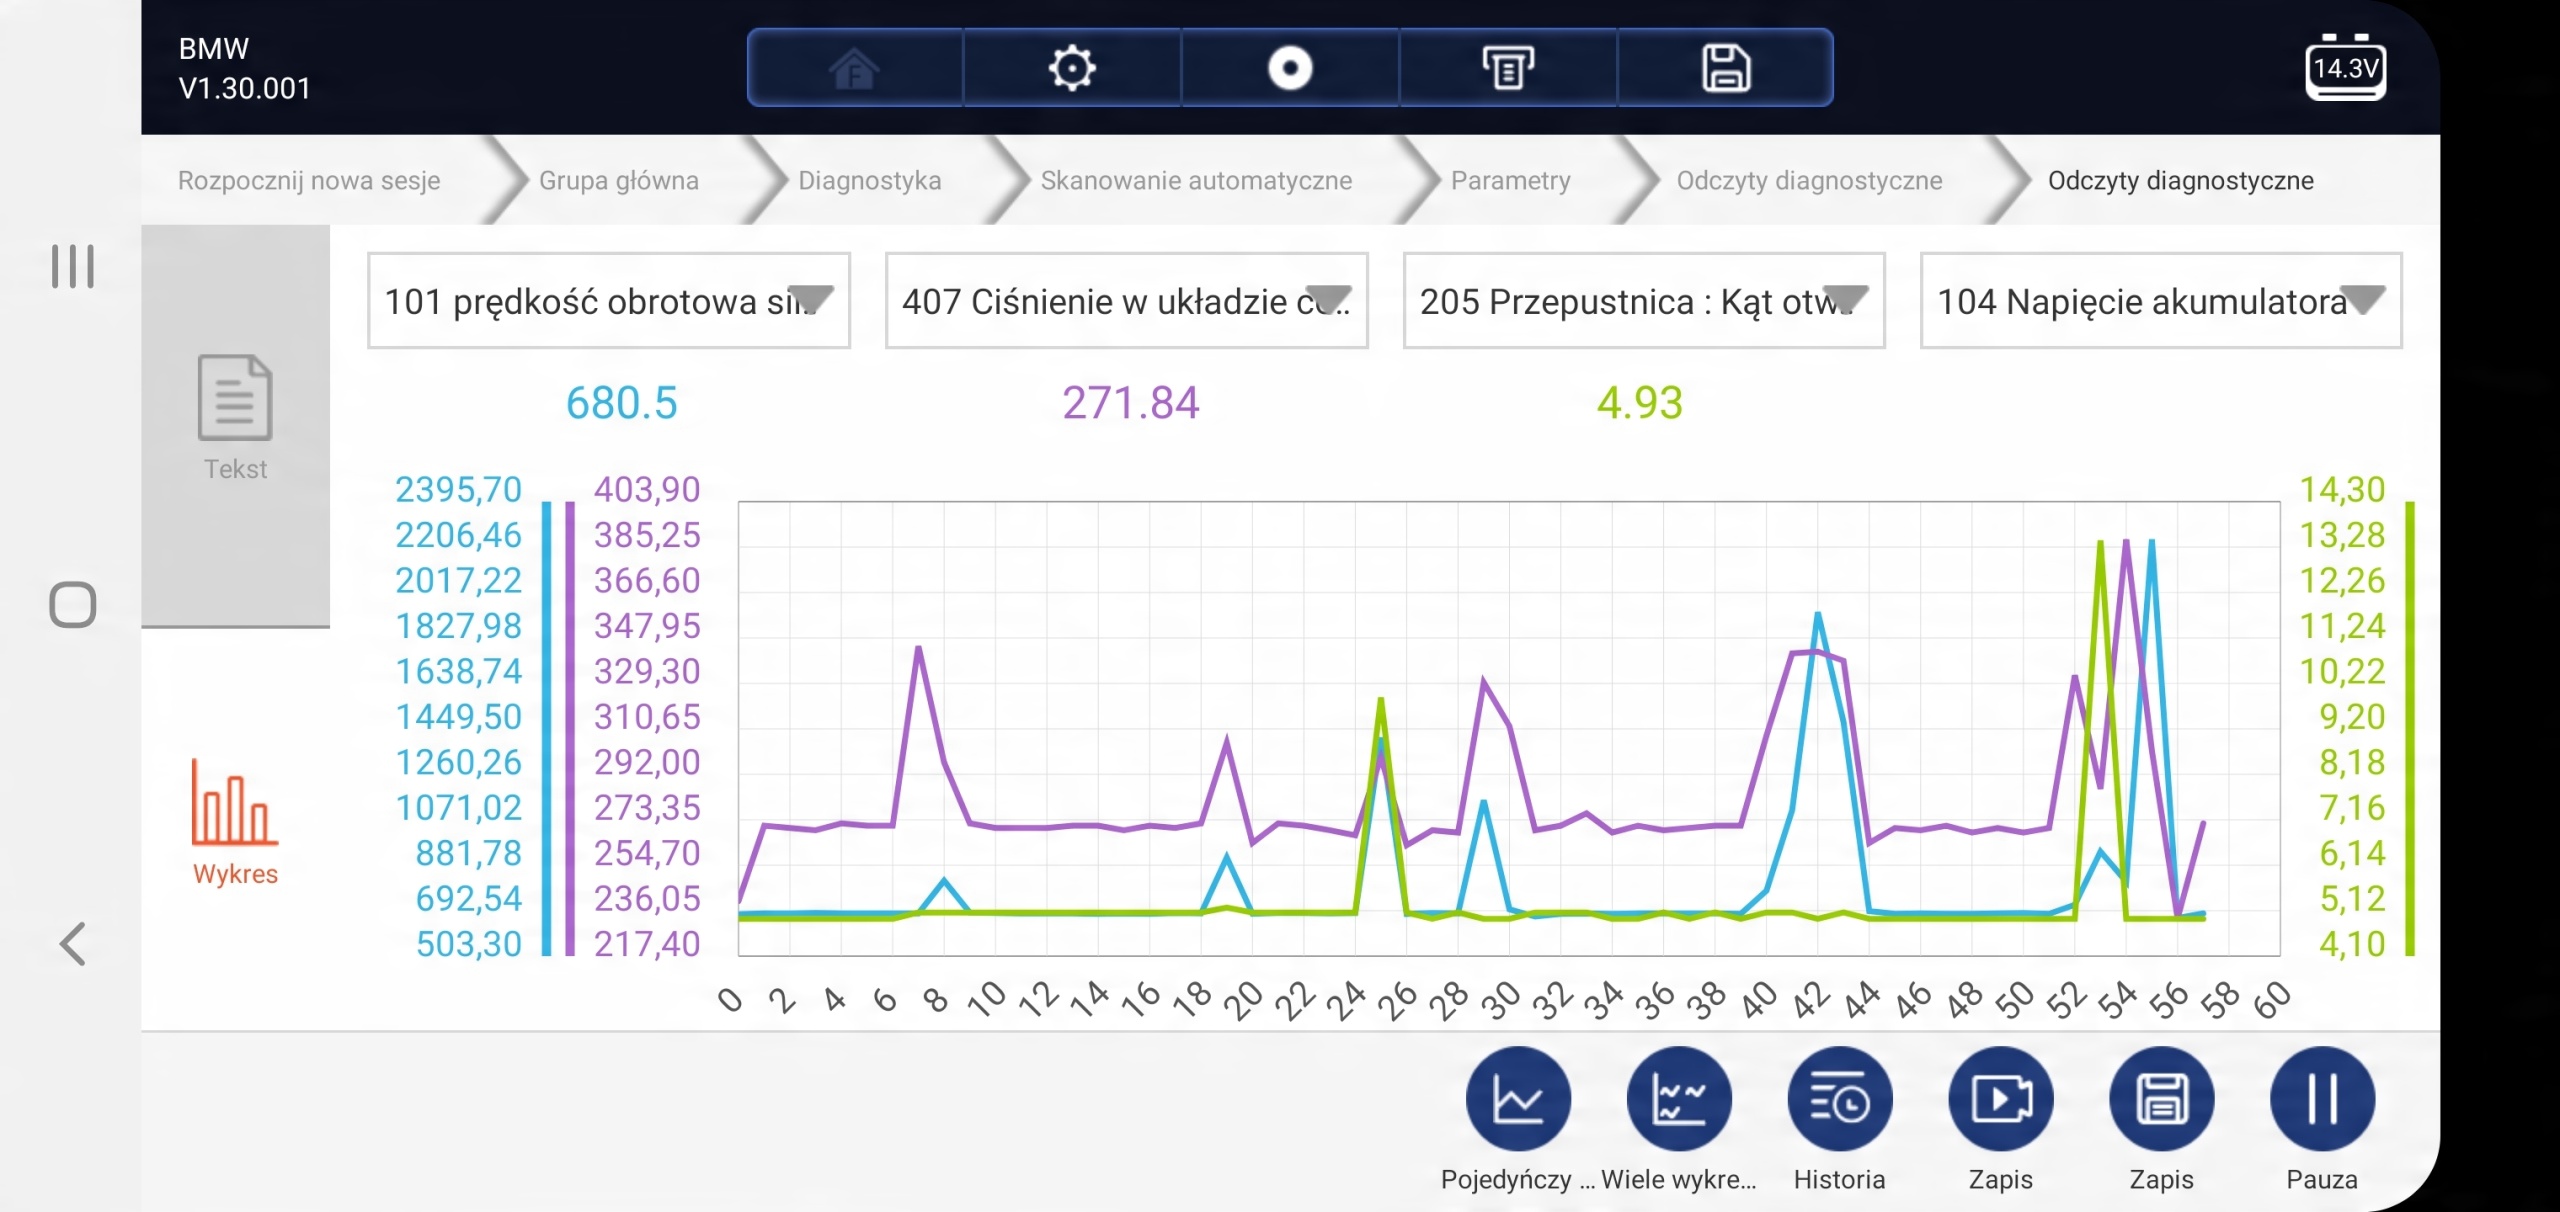Tap the 14.3V battery voltage indicator
Image resolution: width=2560 pixels, height=1212 pixels.
(x=2345, y=68)
